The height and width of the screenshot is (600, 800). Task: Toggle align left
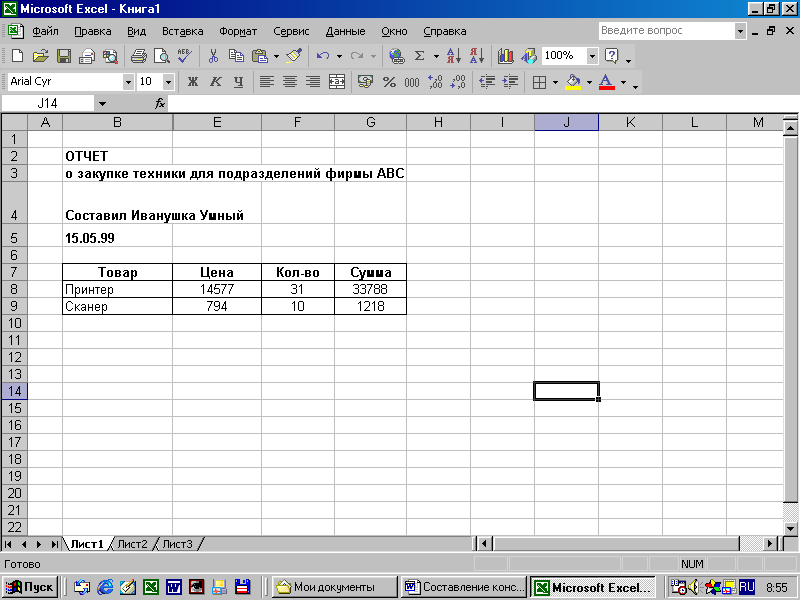(267, 82)
